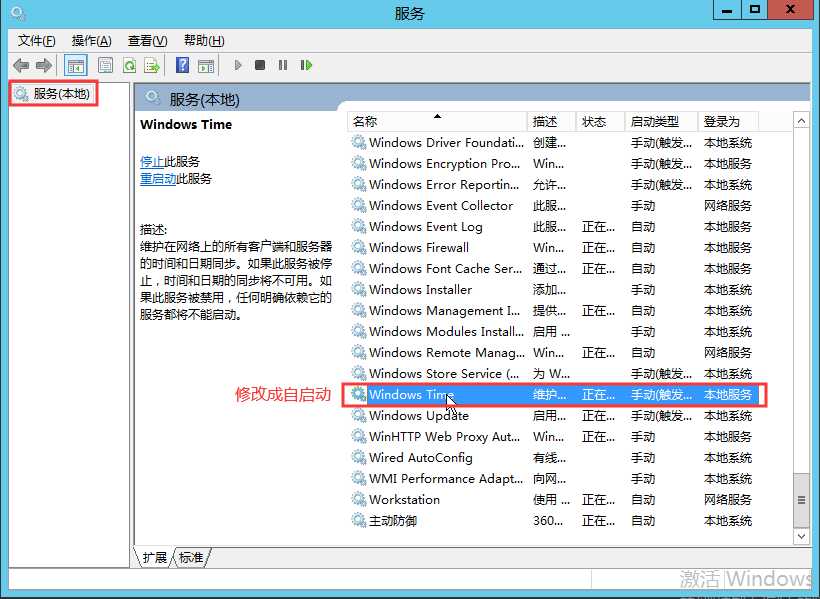Click 网络服务 logon value of Workstation
Viewport: 820px width, 599px height.
tap(727, 499)
